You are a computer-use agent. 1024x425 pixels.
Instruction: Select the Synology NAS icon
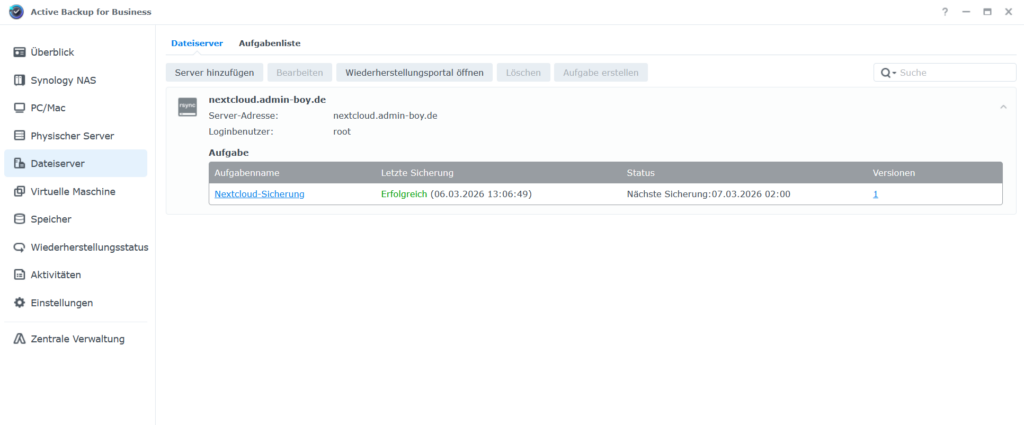point(19,80)
